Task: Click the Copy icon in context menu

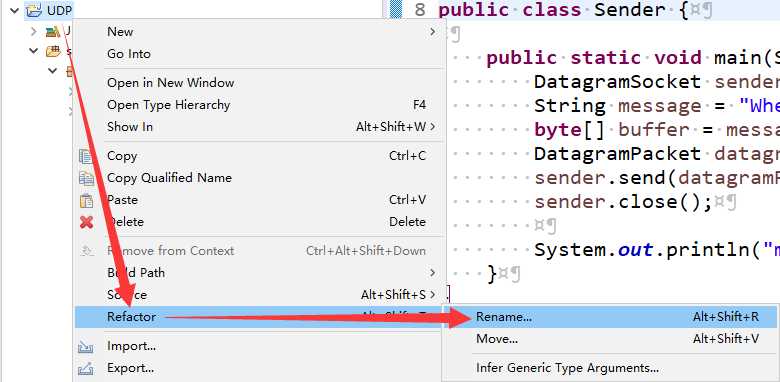Action: pyautogui.click(x=86, y=156)
